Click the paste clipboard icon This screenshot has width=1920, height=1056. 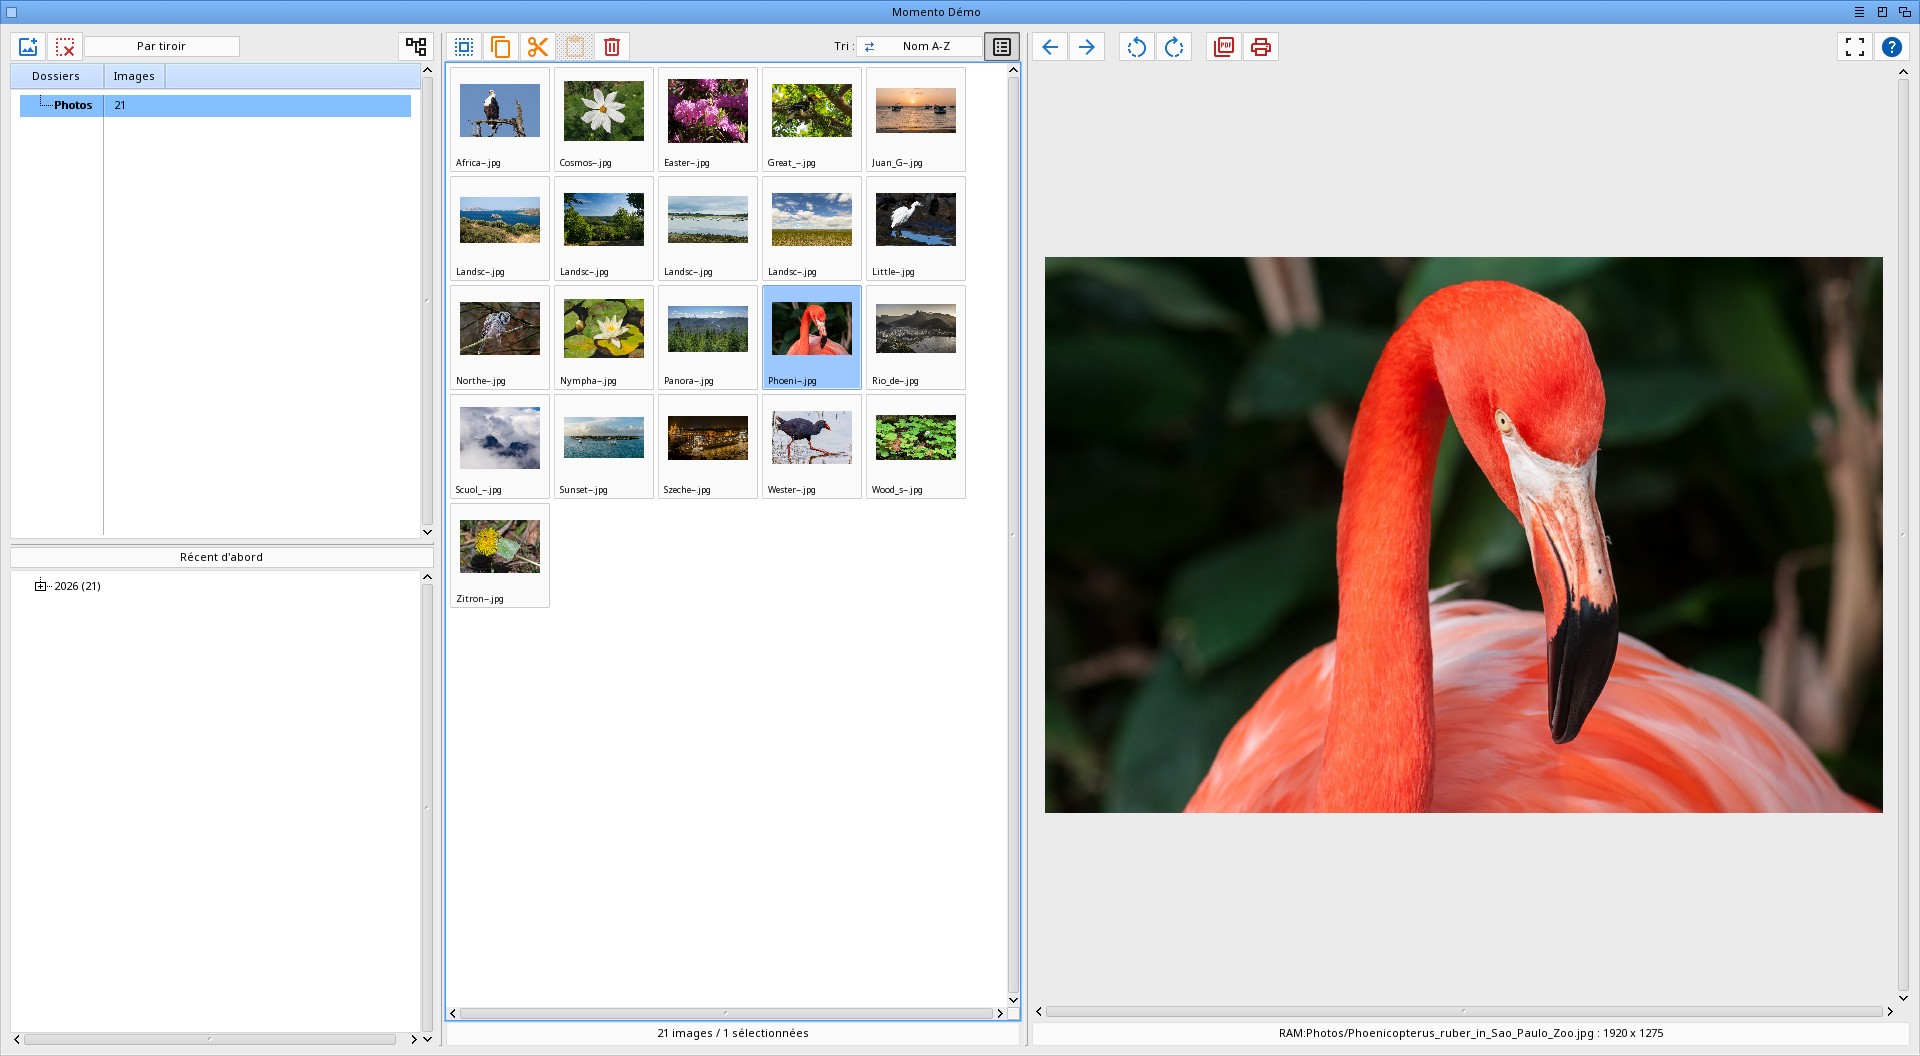575,47
